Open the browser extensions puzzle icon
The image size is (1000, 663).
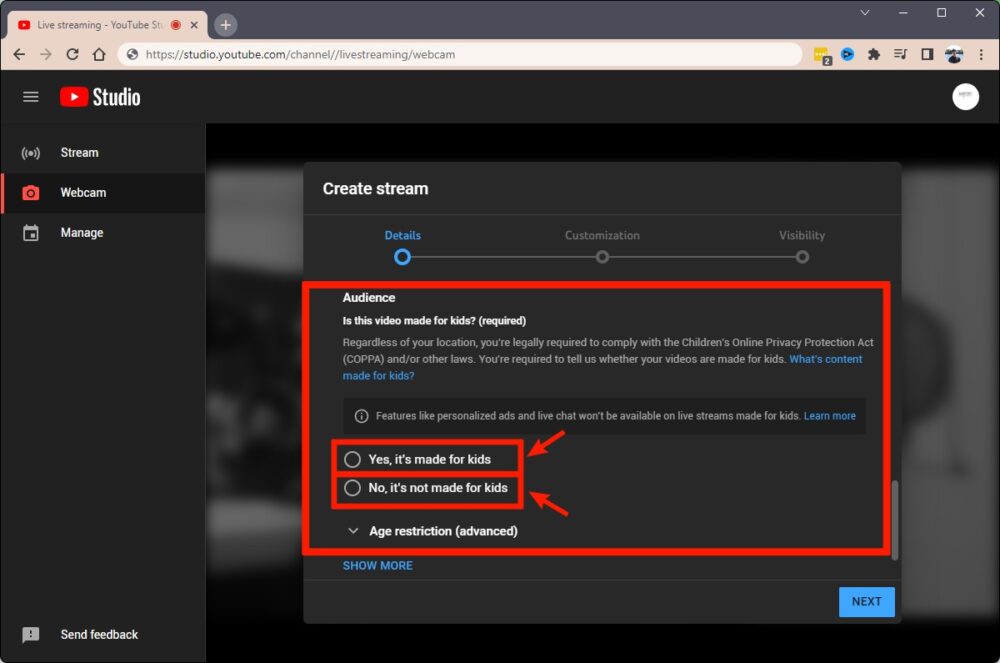tap(874, 54)
